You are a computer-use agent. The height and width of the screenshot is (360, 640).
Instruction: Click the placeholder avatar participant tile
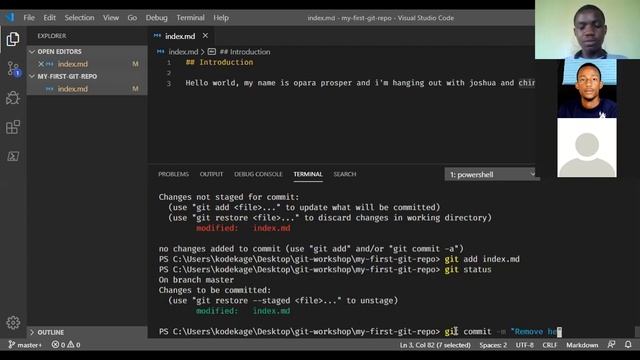coord(587,148)
